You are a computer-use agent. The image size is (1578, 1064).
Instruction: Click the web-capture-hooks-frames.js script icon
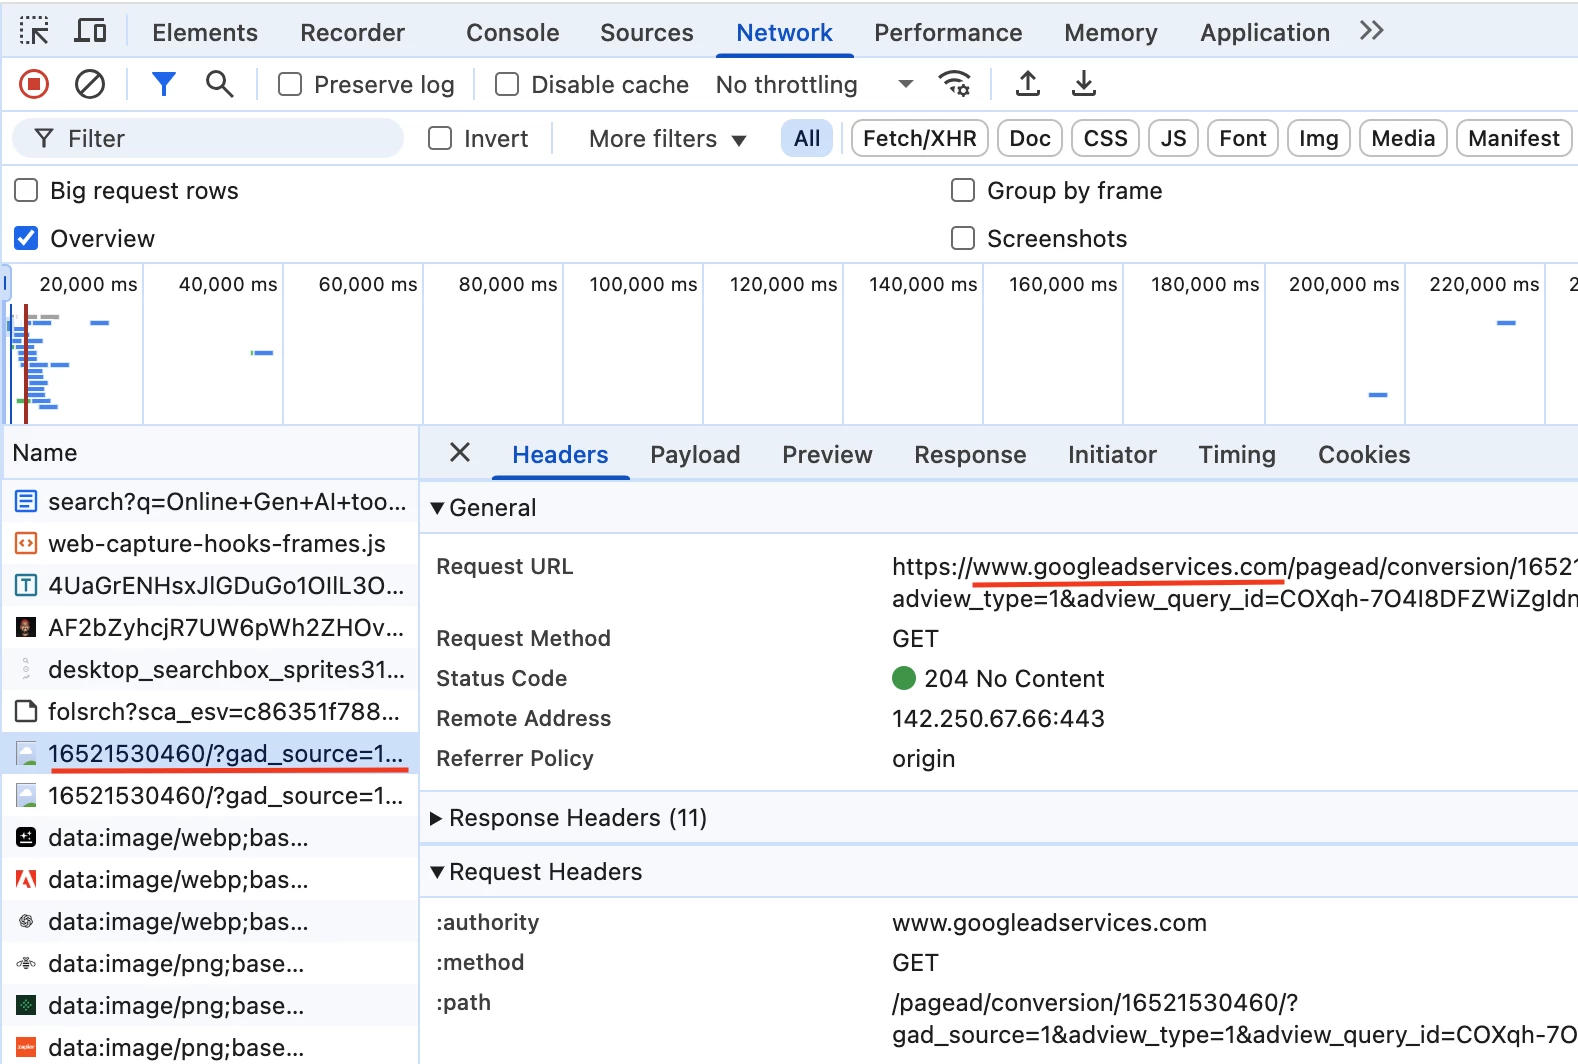(26, 544)
